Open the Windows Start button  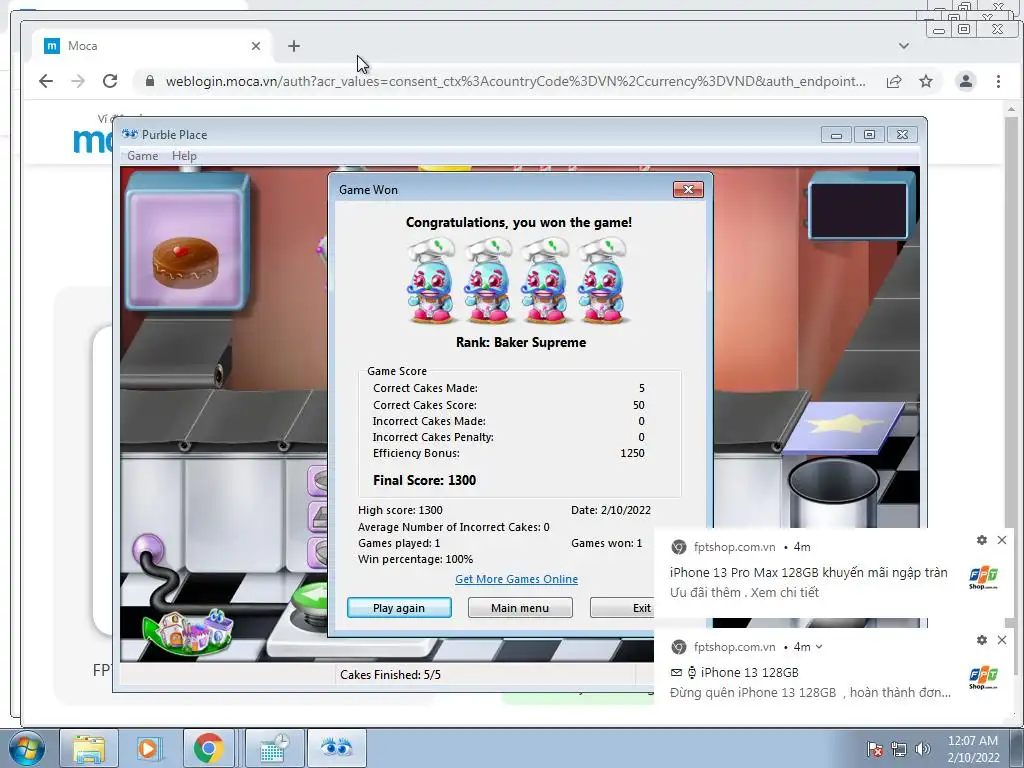coord(26,748)
